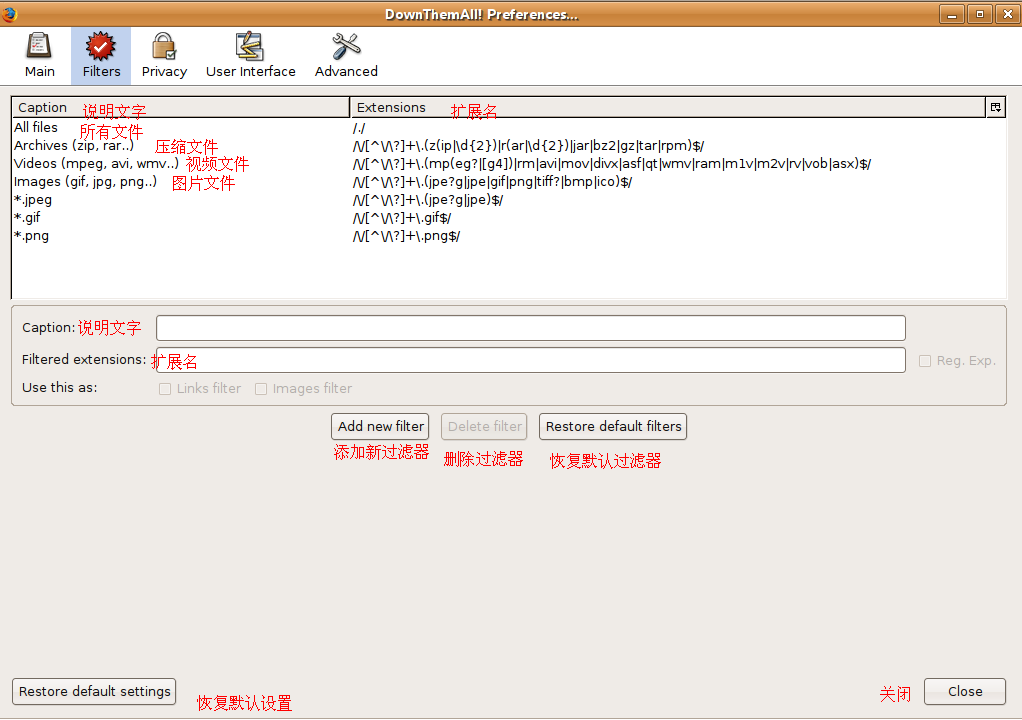Open the Main preferences pane icon
The image size is (1022, 720).
point(39,47)
